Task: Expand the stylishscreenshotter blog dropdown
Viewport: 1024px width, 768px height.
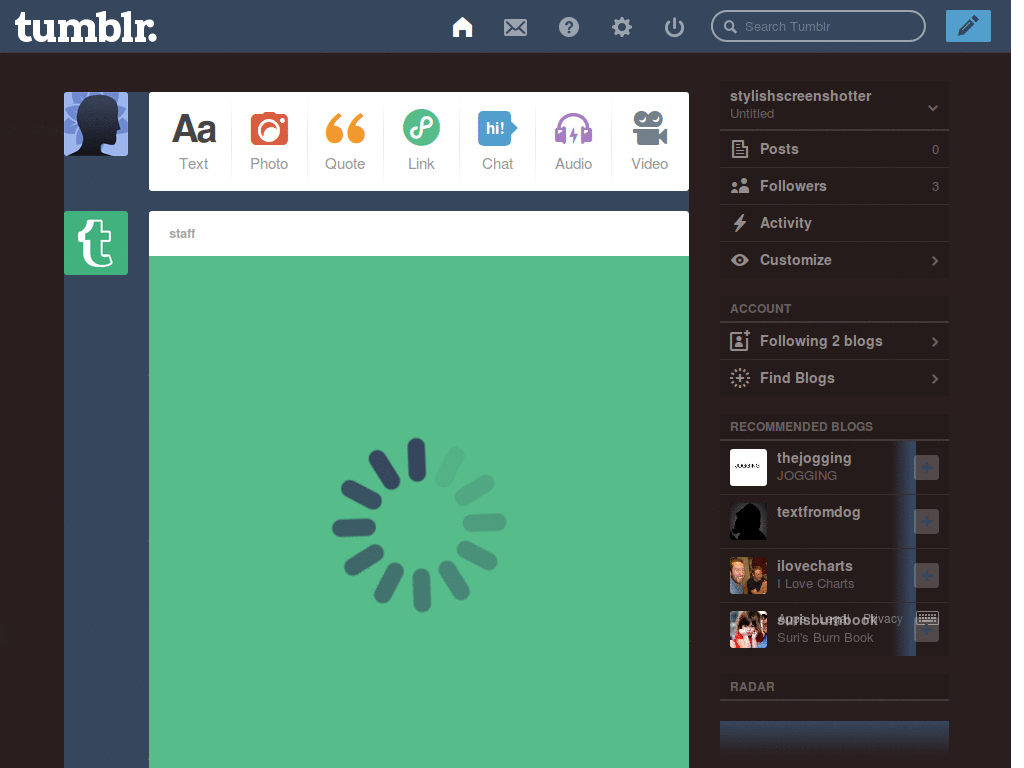Action: coord(933,108)
